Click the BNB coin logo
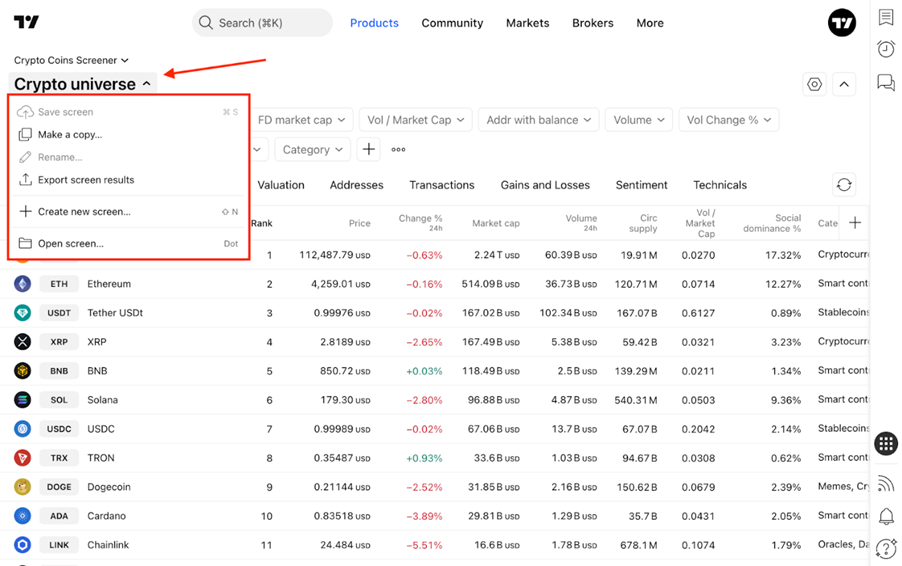 coord(22,370)
